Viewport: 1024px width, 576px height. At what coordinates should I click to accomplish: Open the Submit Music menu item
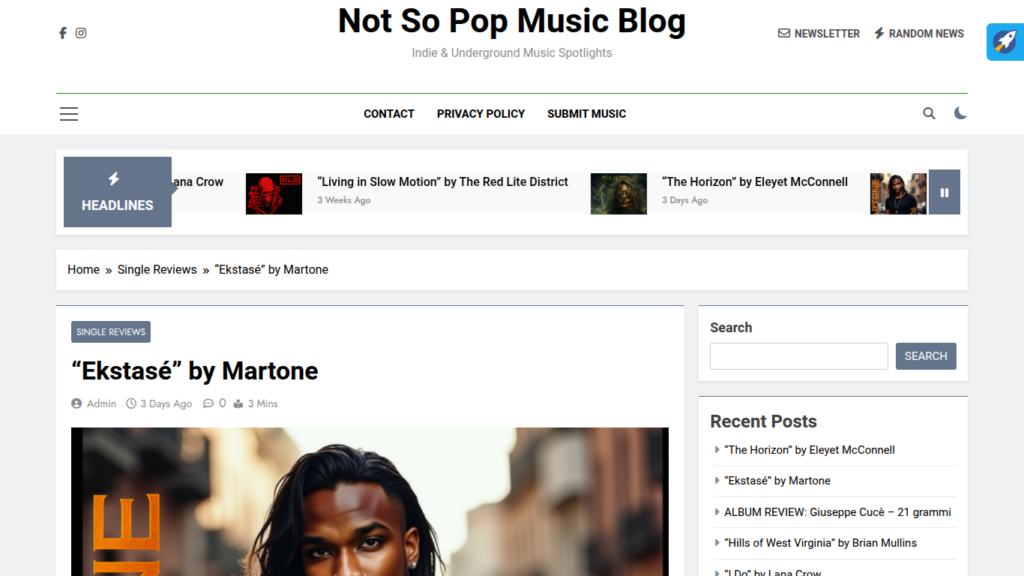[x=586, y=114]
